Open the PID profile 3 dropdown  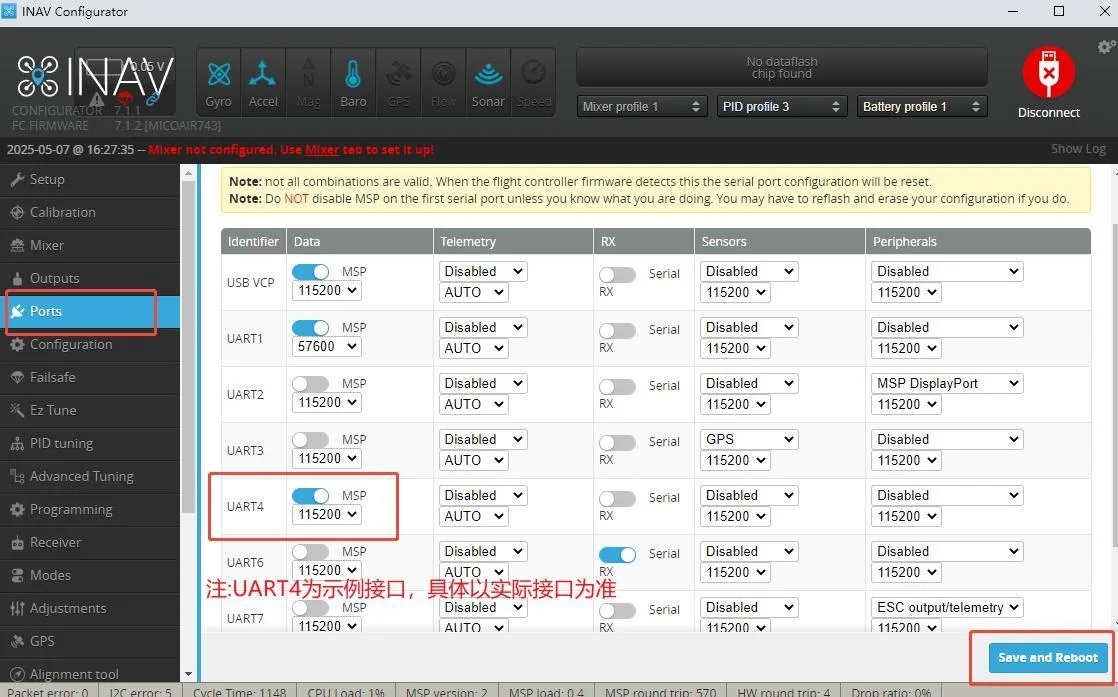781,106
